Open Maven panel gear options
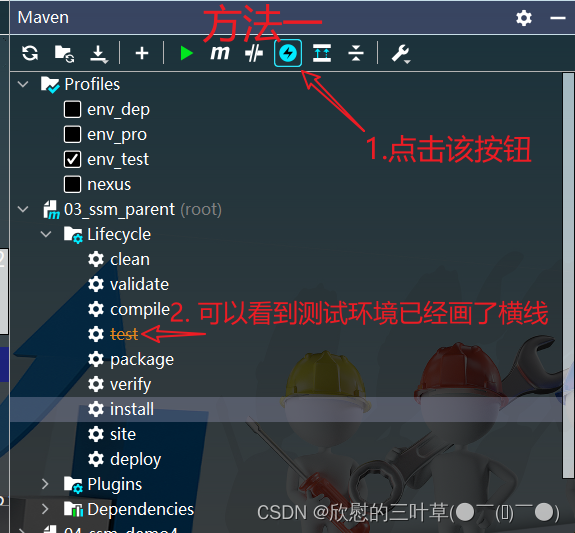575x533 pixels. click(x=524, y=18)
